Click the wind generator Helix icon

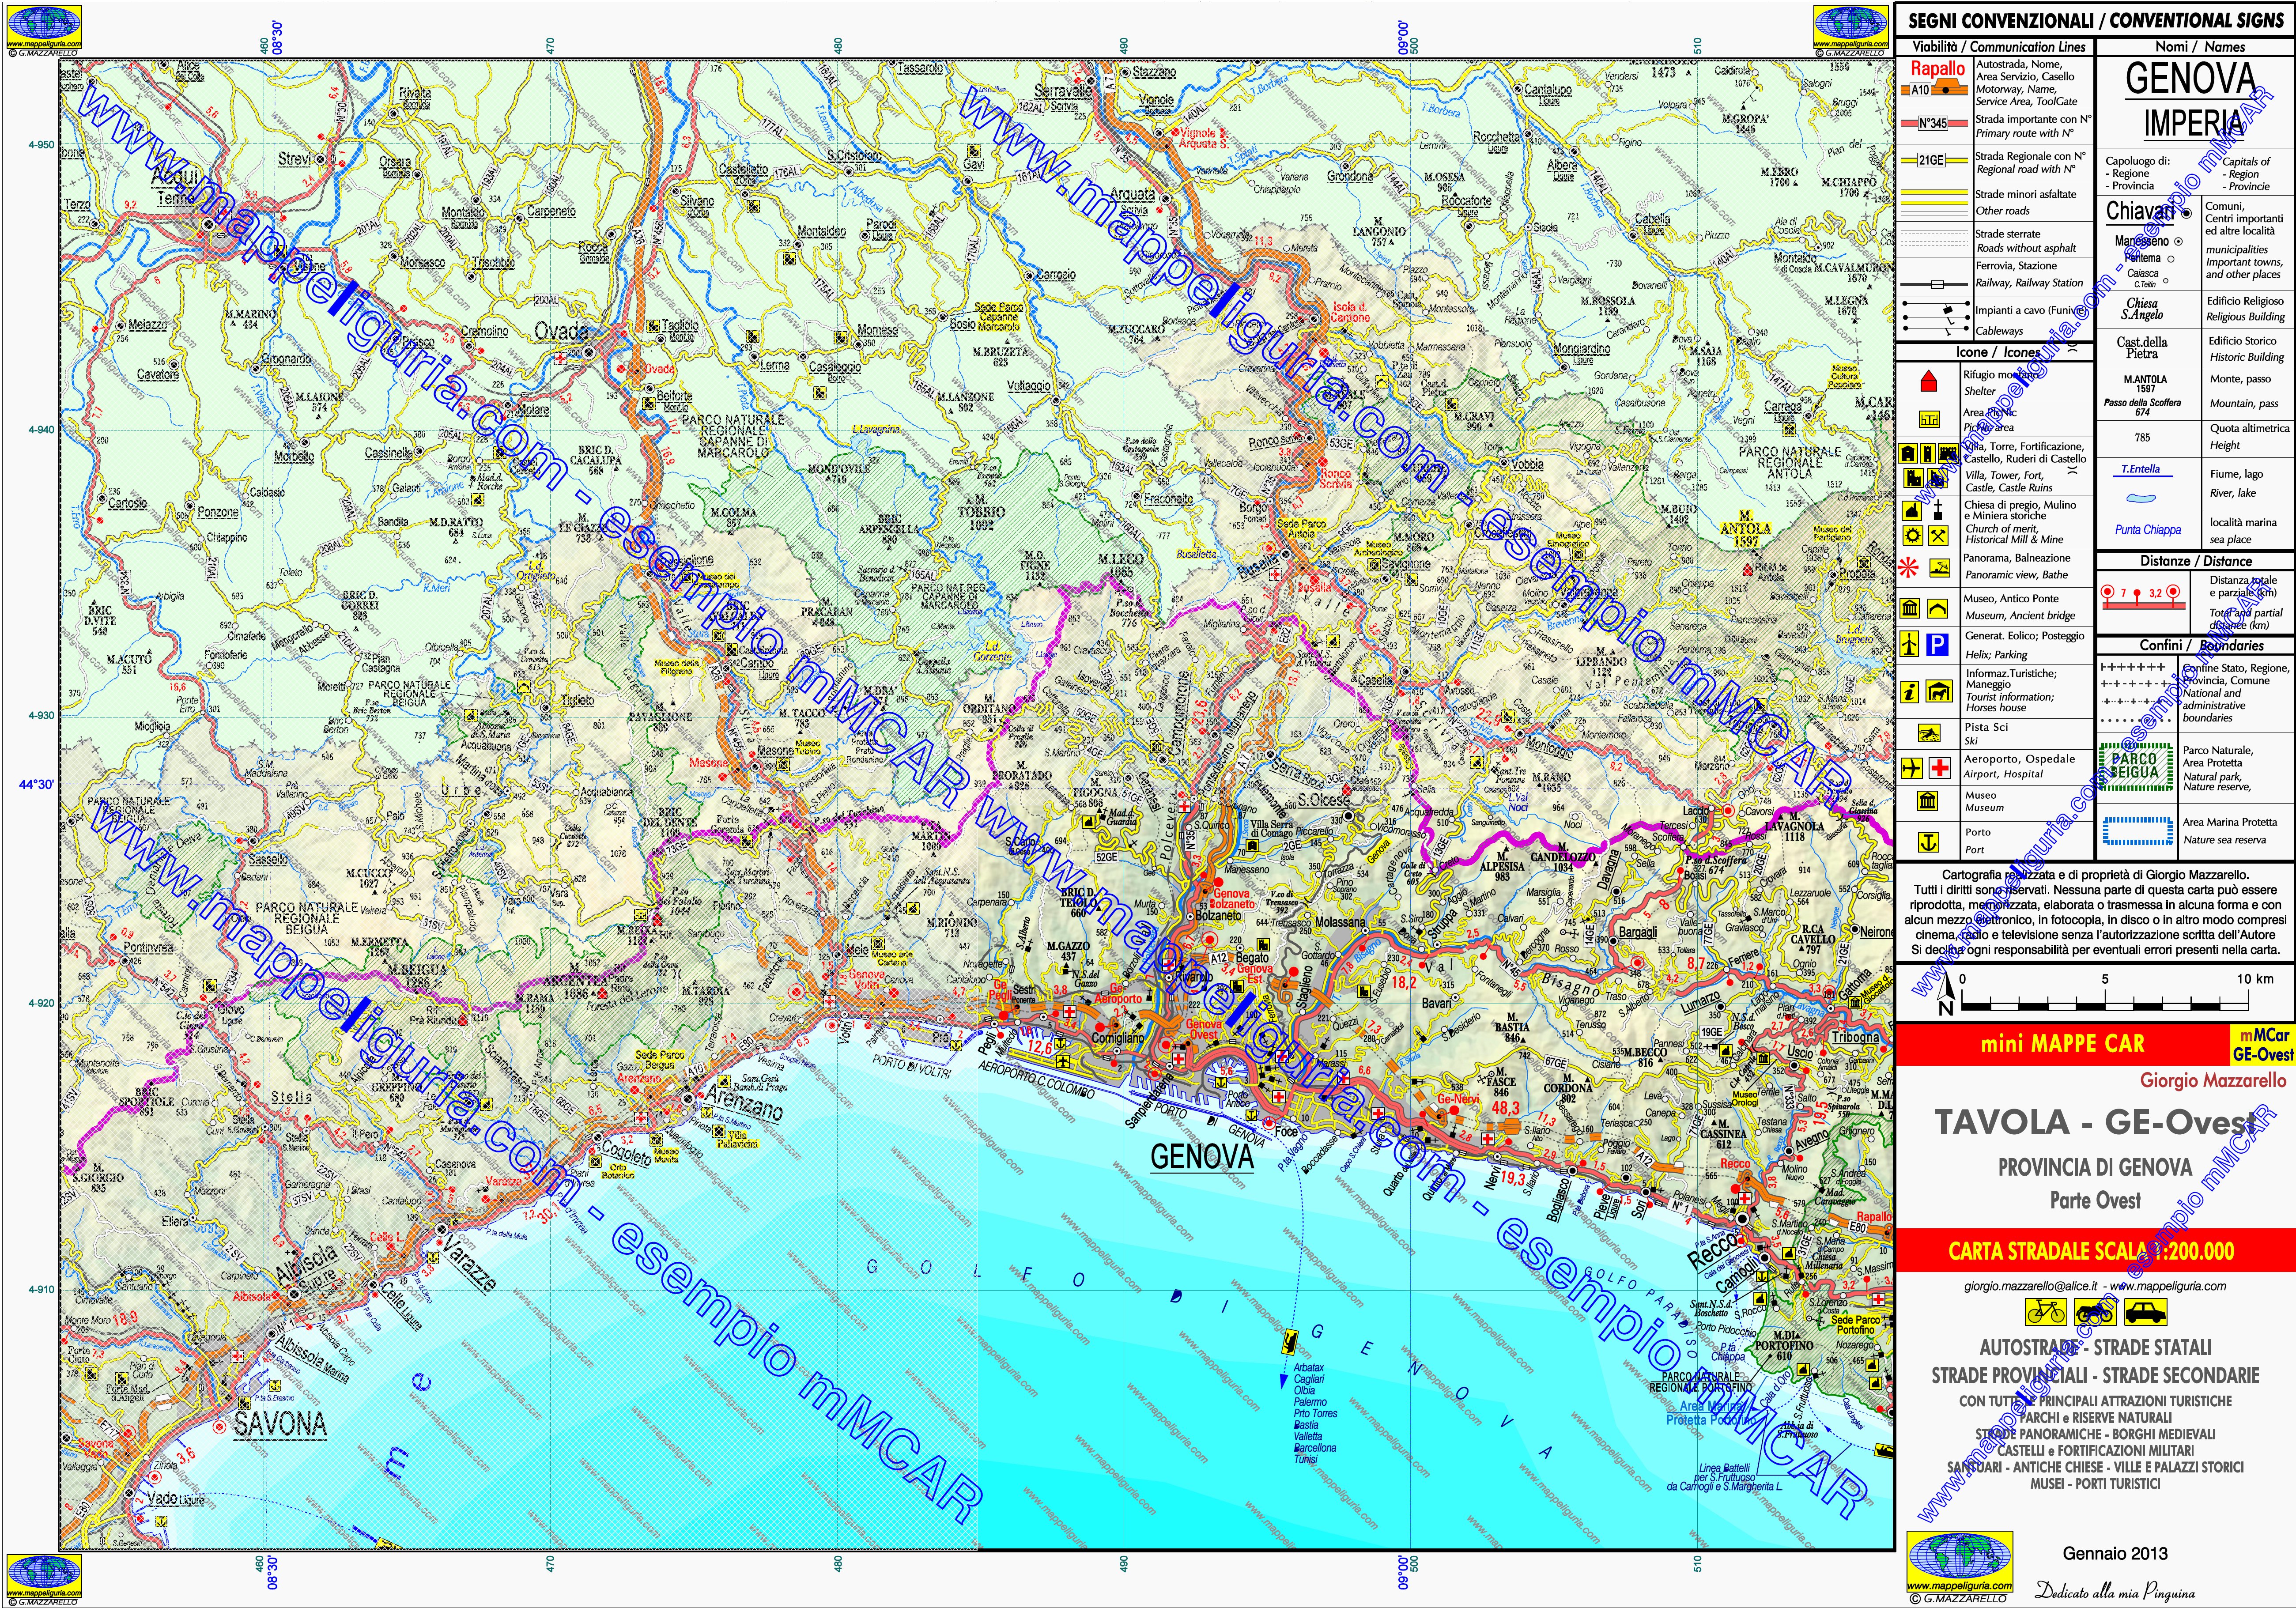1909,644
